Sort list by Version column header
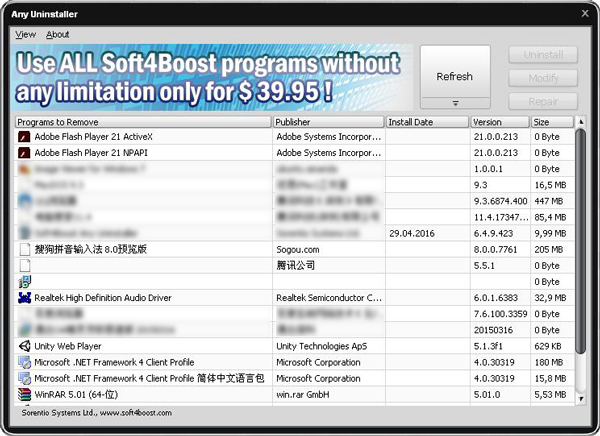The image size is (600, 436). point(500,122)
